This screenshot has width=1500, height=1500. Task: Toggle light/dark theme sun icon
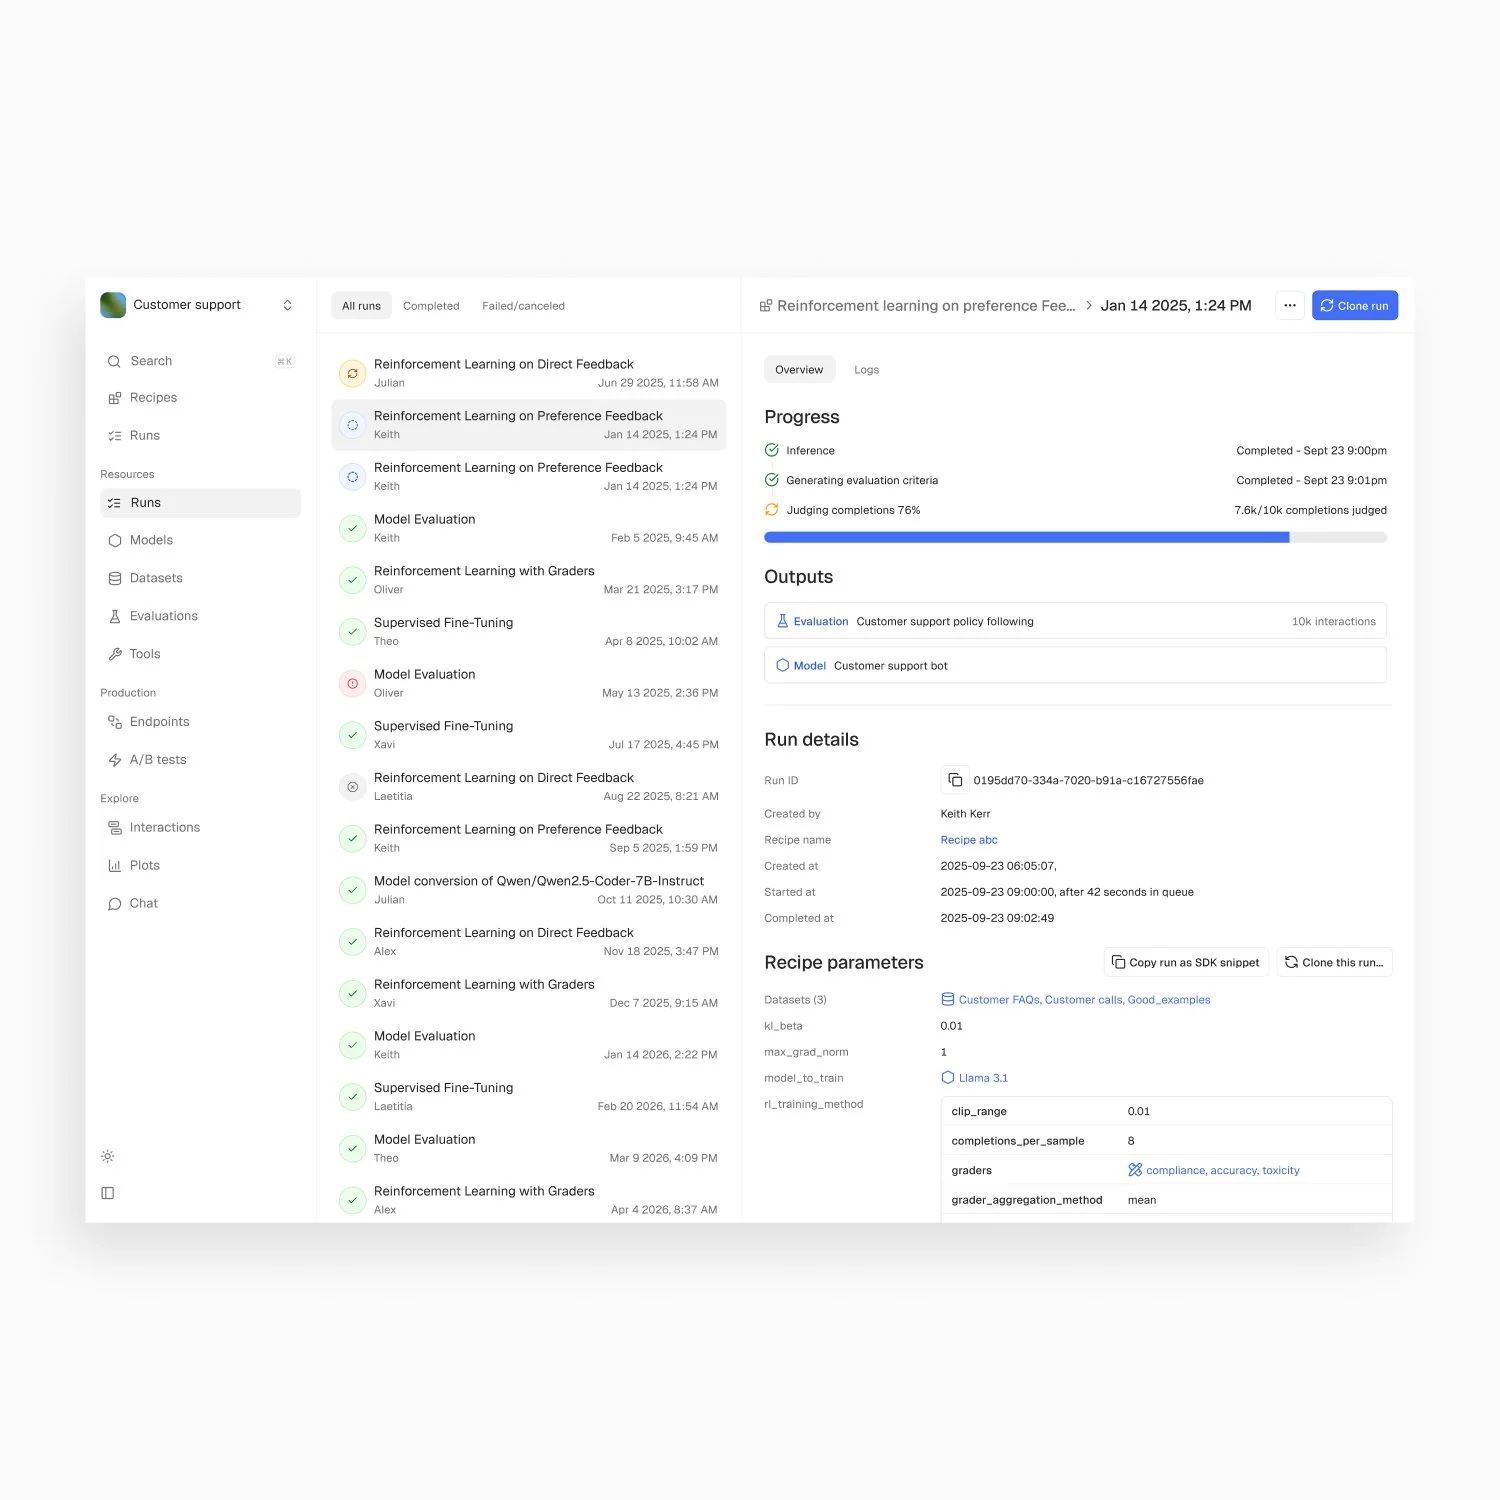tap(108, 1156)
